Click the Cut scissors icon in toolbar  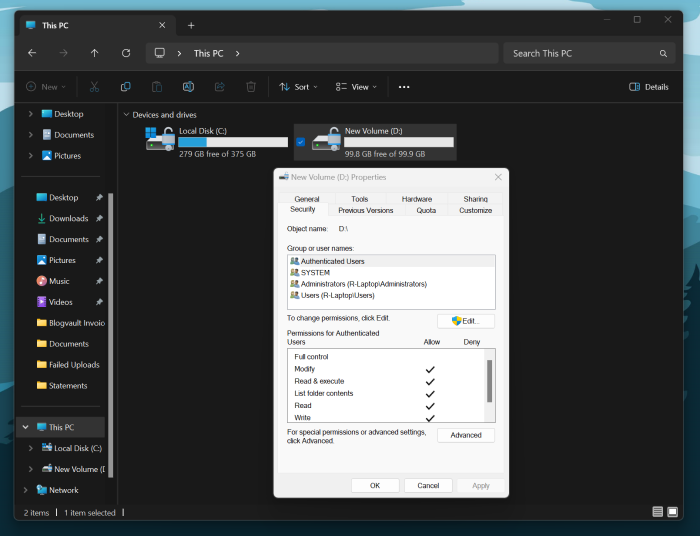click(94, 87)
